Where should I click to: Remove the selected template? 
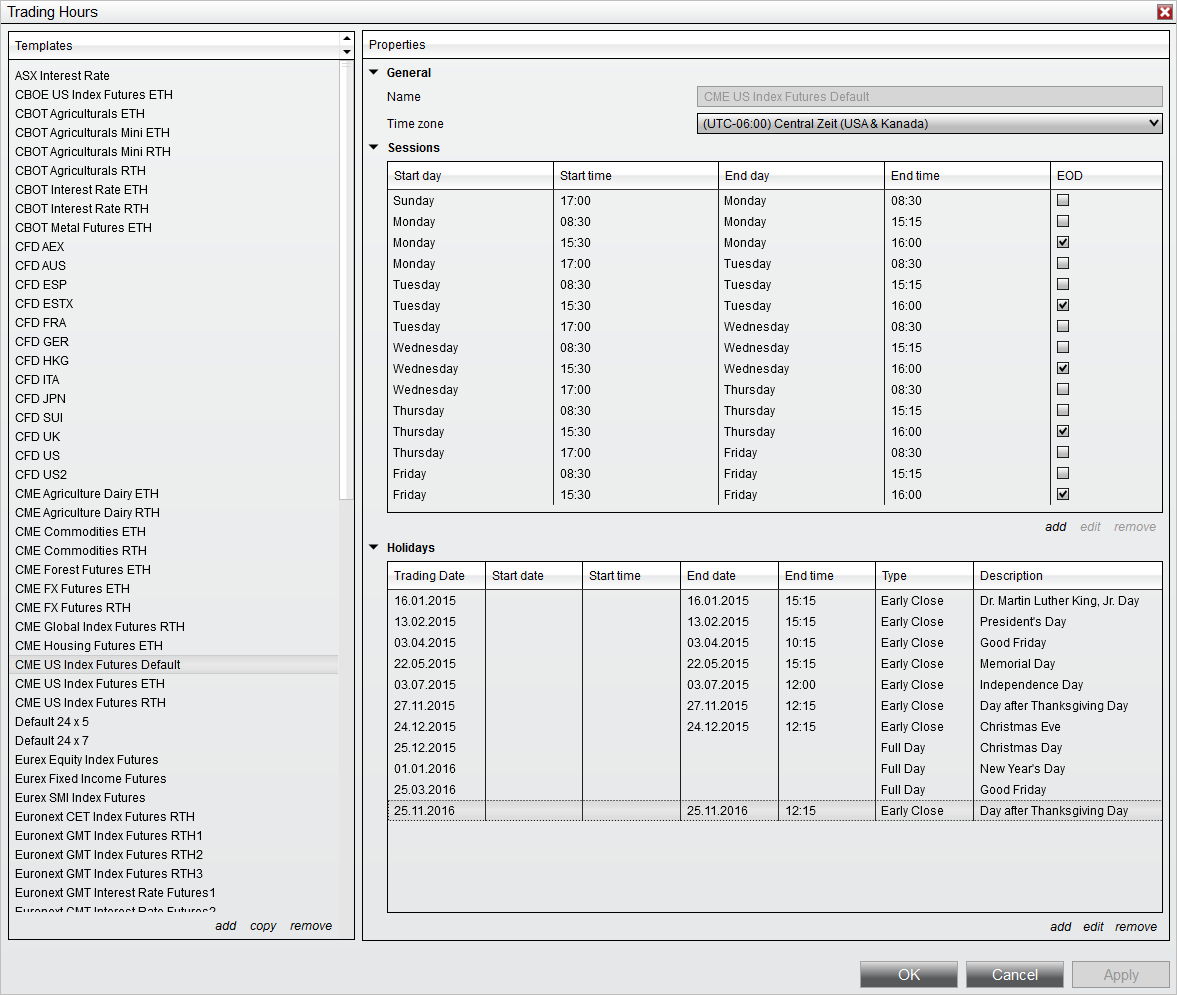click(x=311, y=926)
